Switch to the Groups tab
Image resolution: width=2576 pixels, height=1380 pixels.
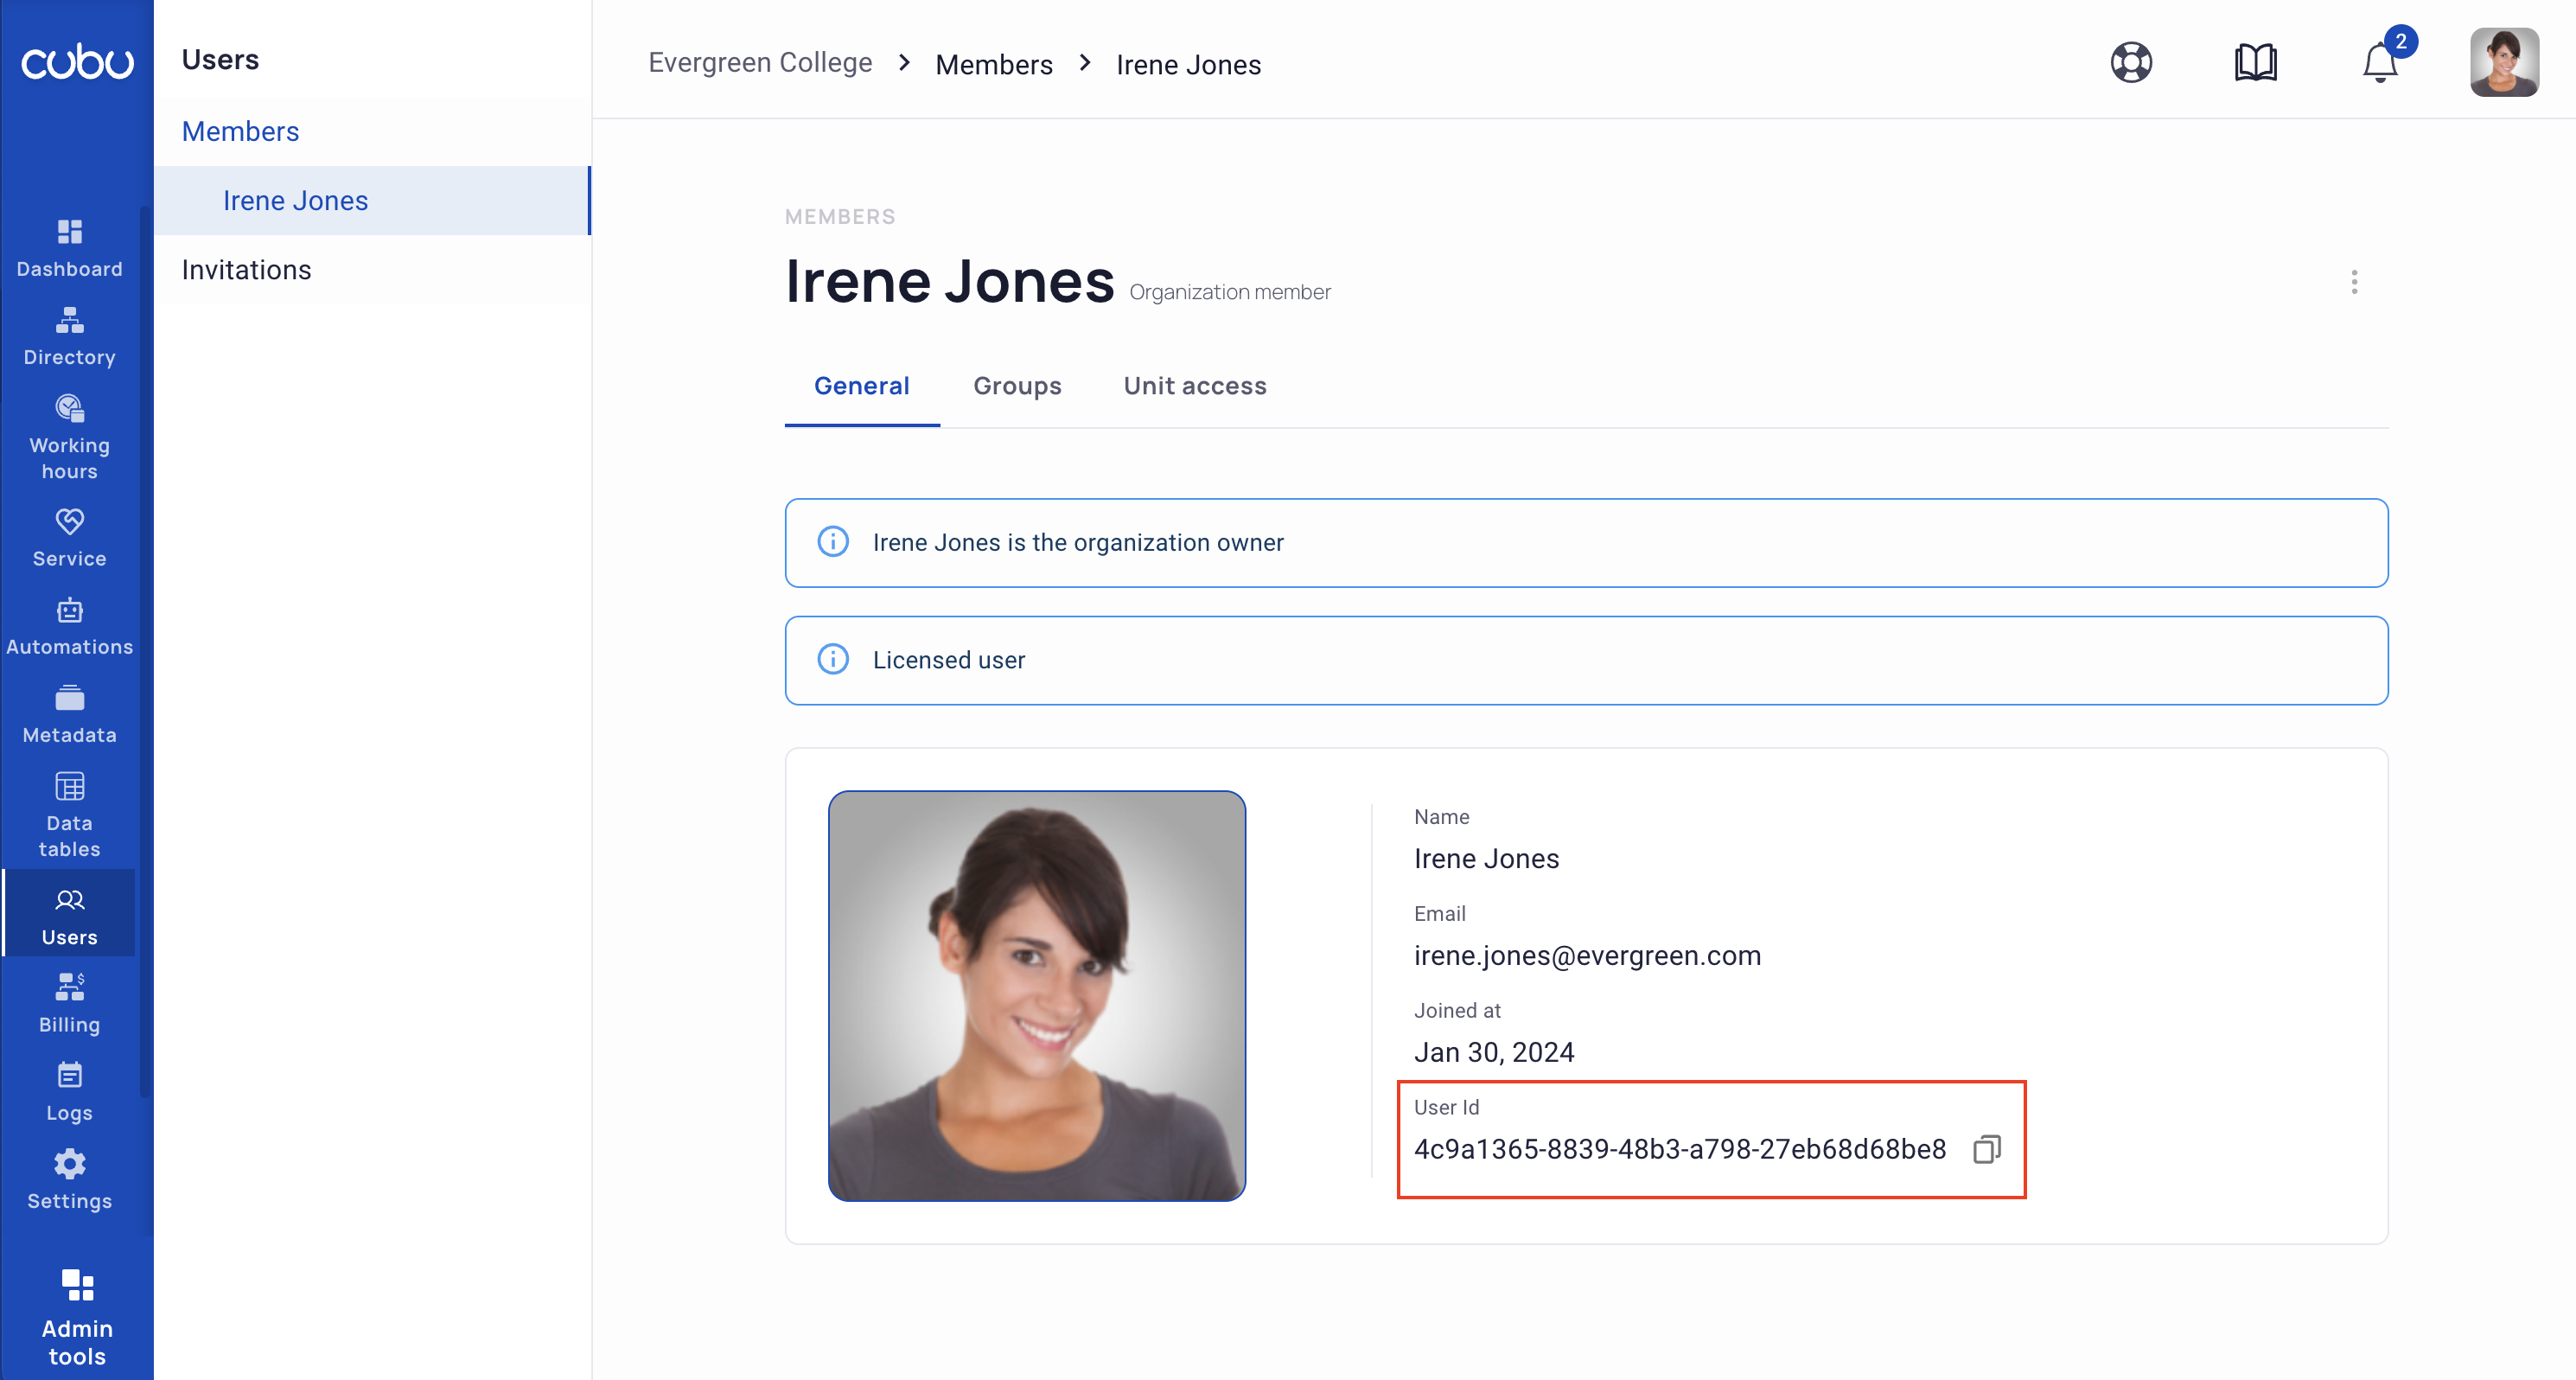(x=1016, y=386)
